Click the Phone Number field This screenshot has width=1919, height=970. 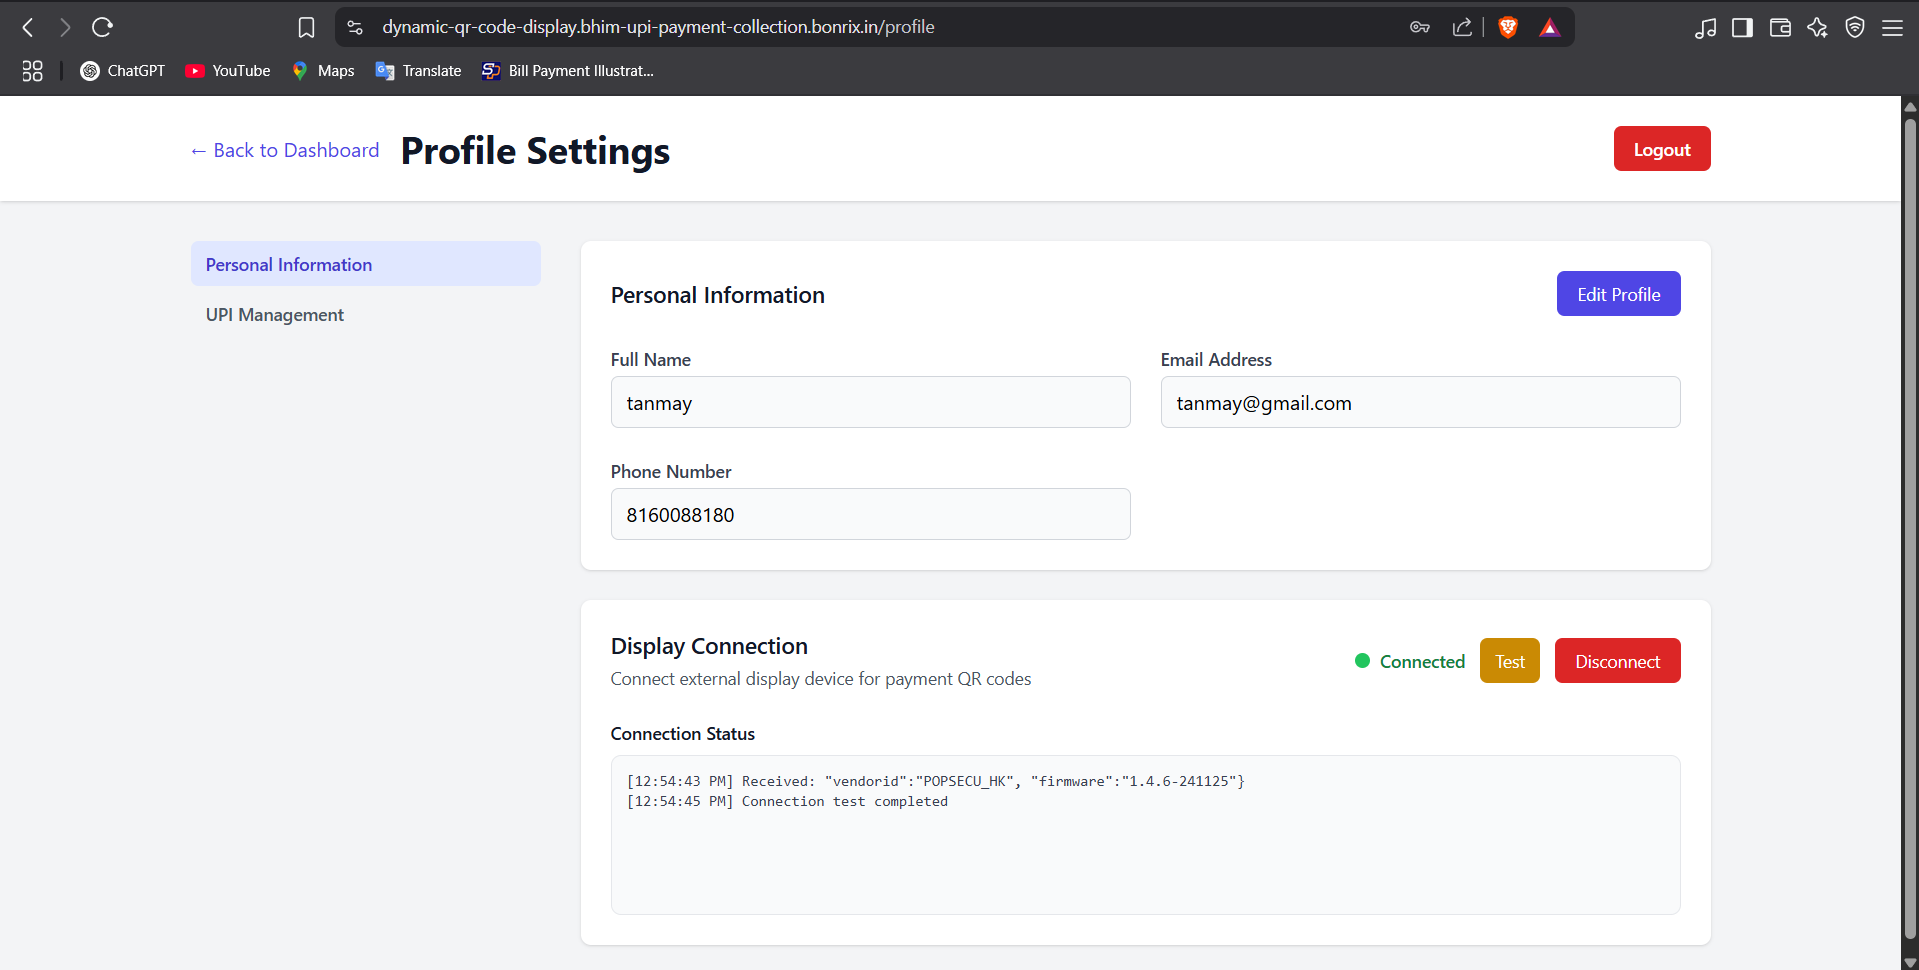coord(870,514)
